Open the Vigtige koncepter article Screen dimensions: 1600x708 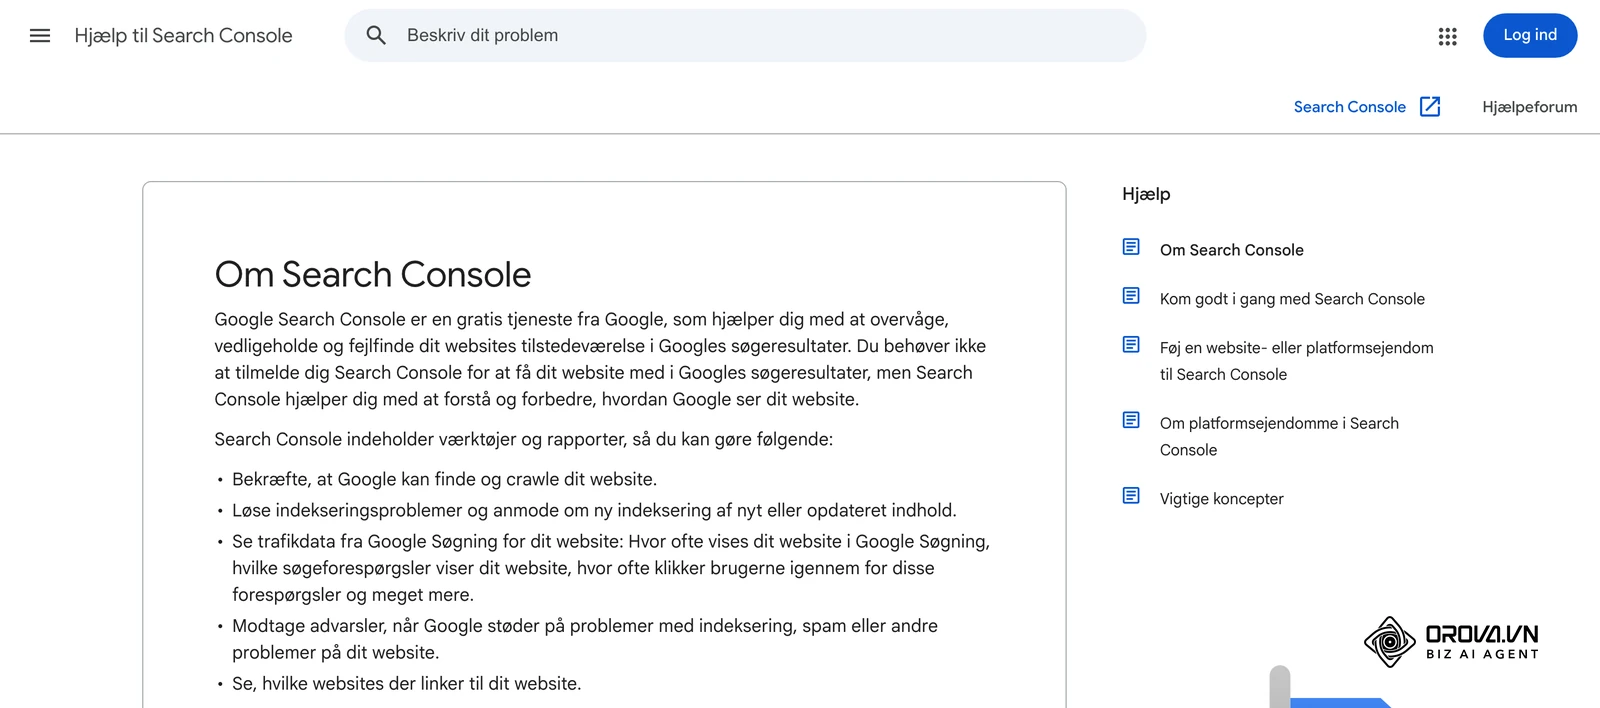(1221, 499)
